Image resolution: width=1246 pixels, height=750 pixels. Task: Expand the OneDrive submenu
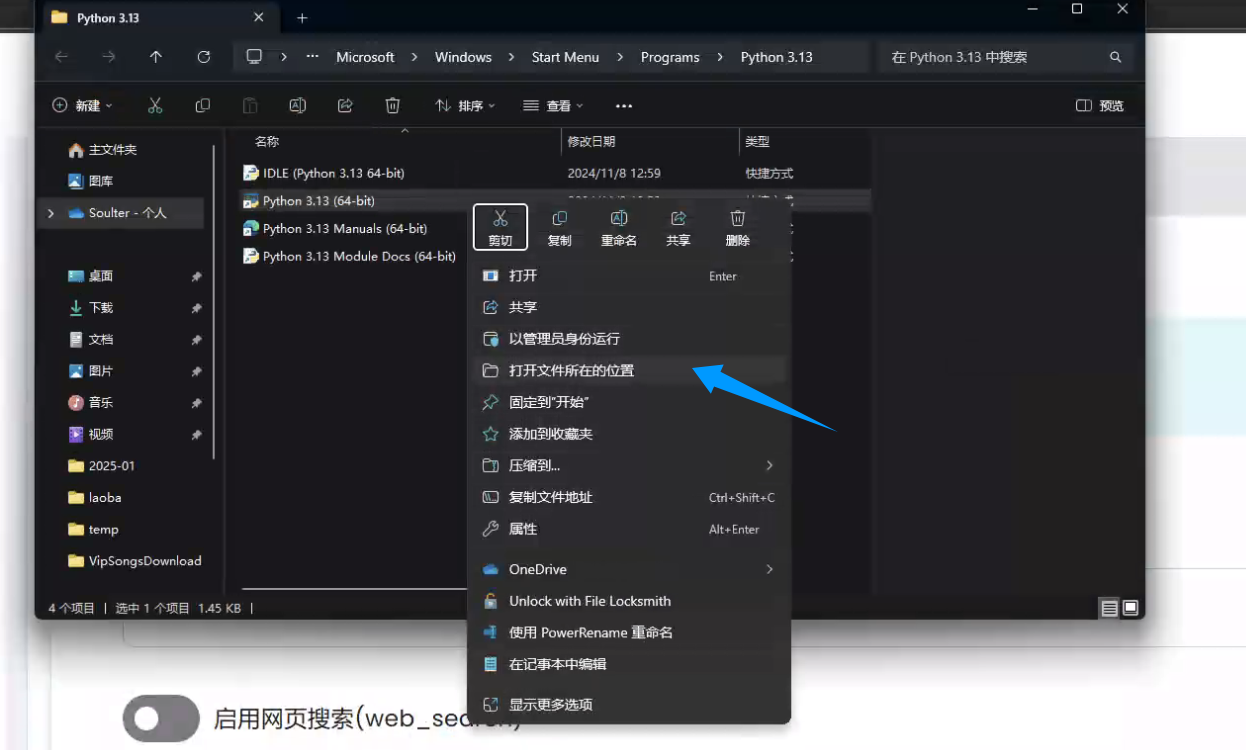pyautogui.click(x=769, y=569)
